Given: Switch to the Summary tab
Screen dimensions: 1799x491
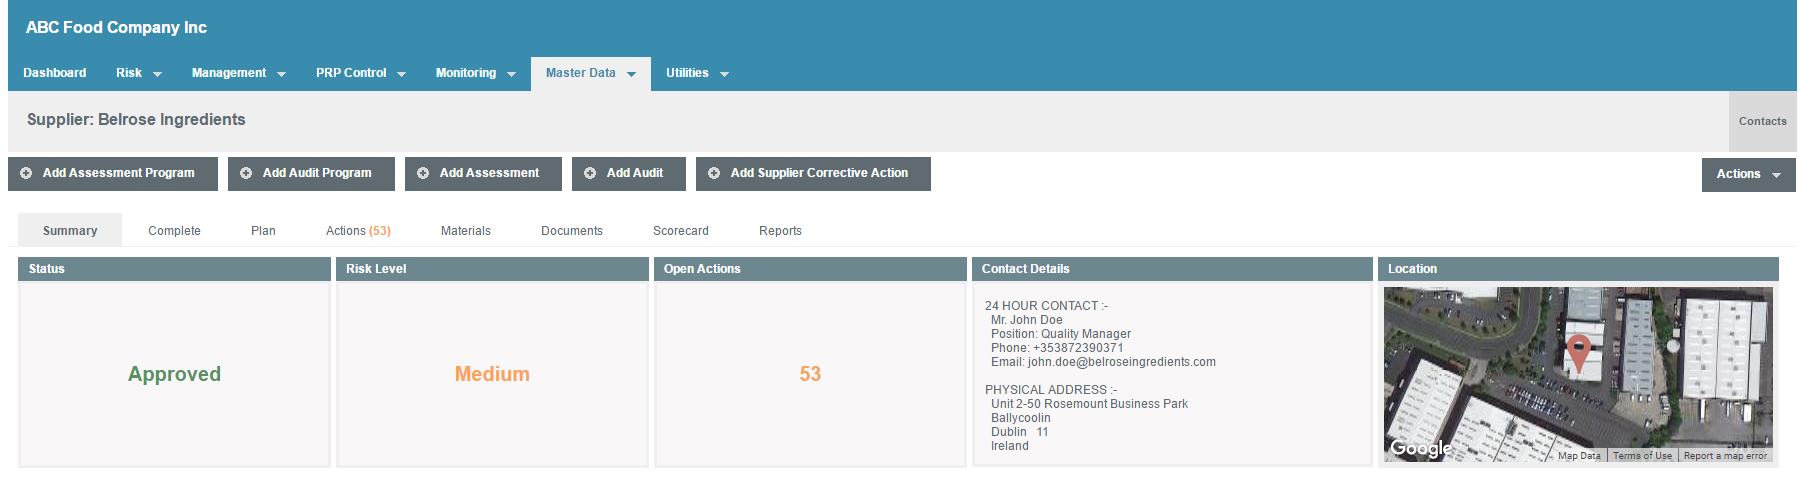Looking at the screenshot, I should [70, 230].
